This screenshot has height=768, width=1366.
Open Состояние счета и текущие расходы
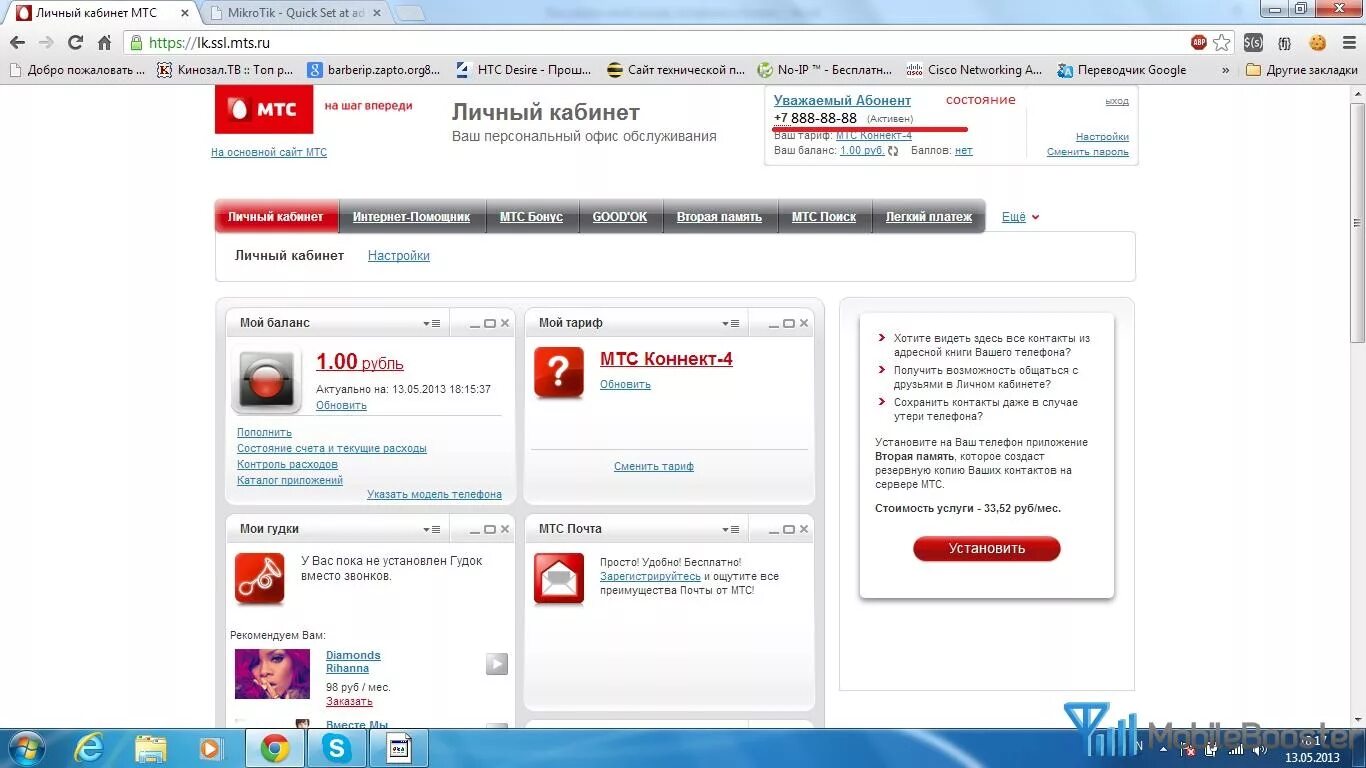tap(332, 448)
